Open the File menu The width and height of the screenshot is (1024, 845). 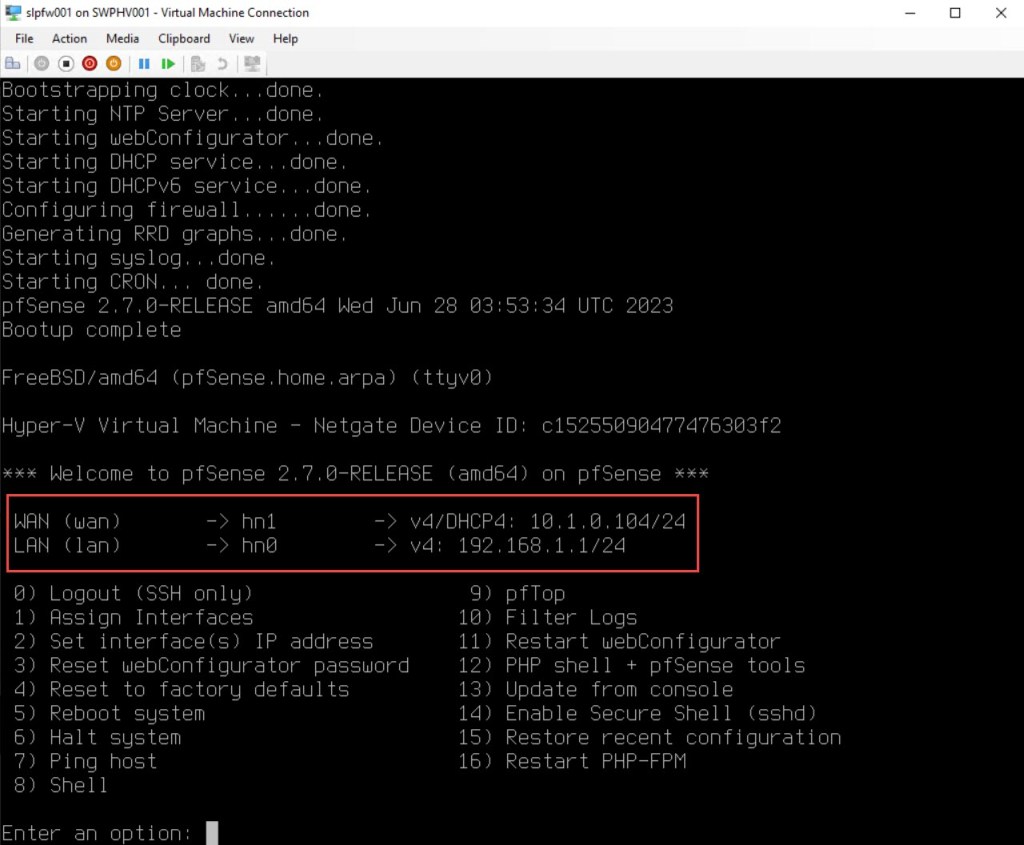24,38
